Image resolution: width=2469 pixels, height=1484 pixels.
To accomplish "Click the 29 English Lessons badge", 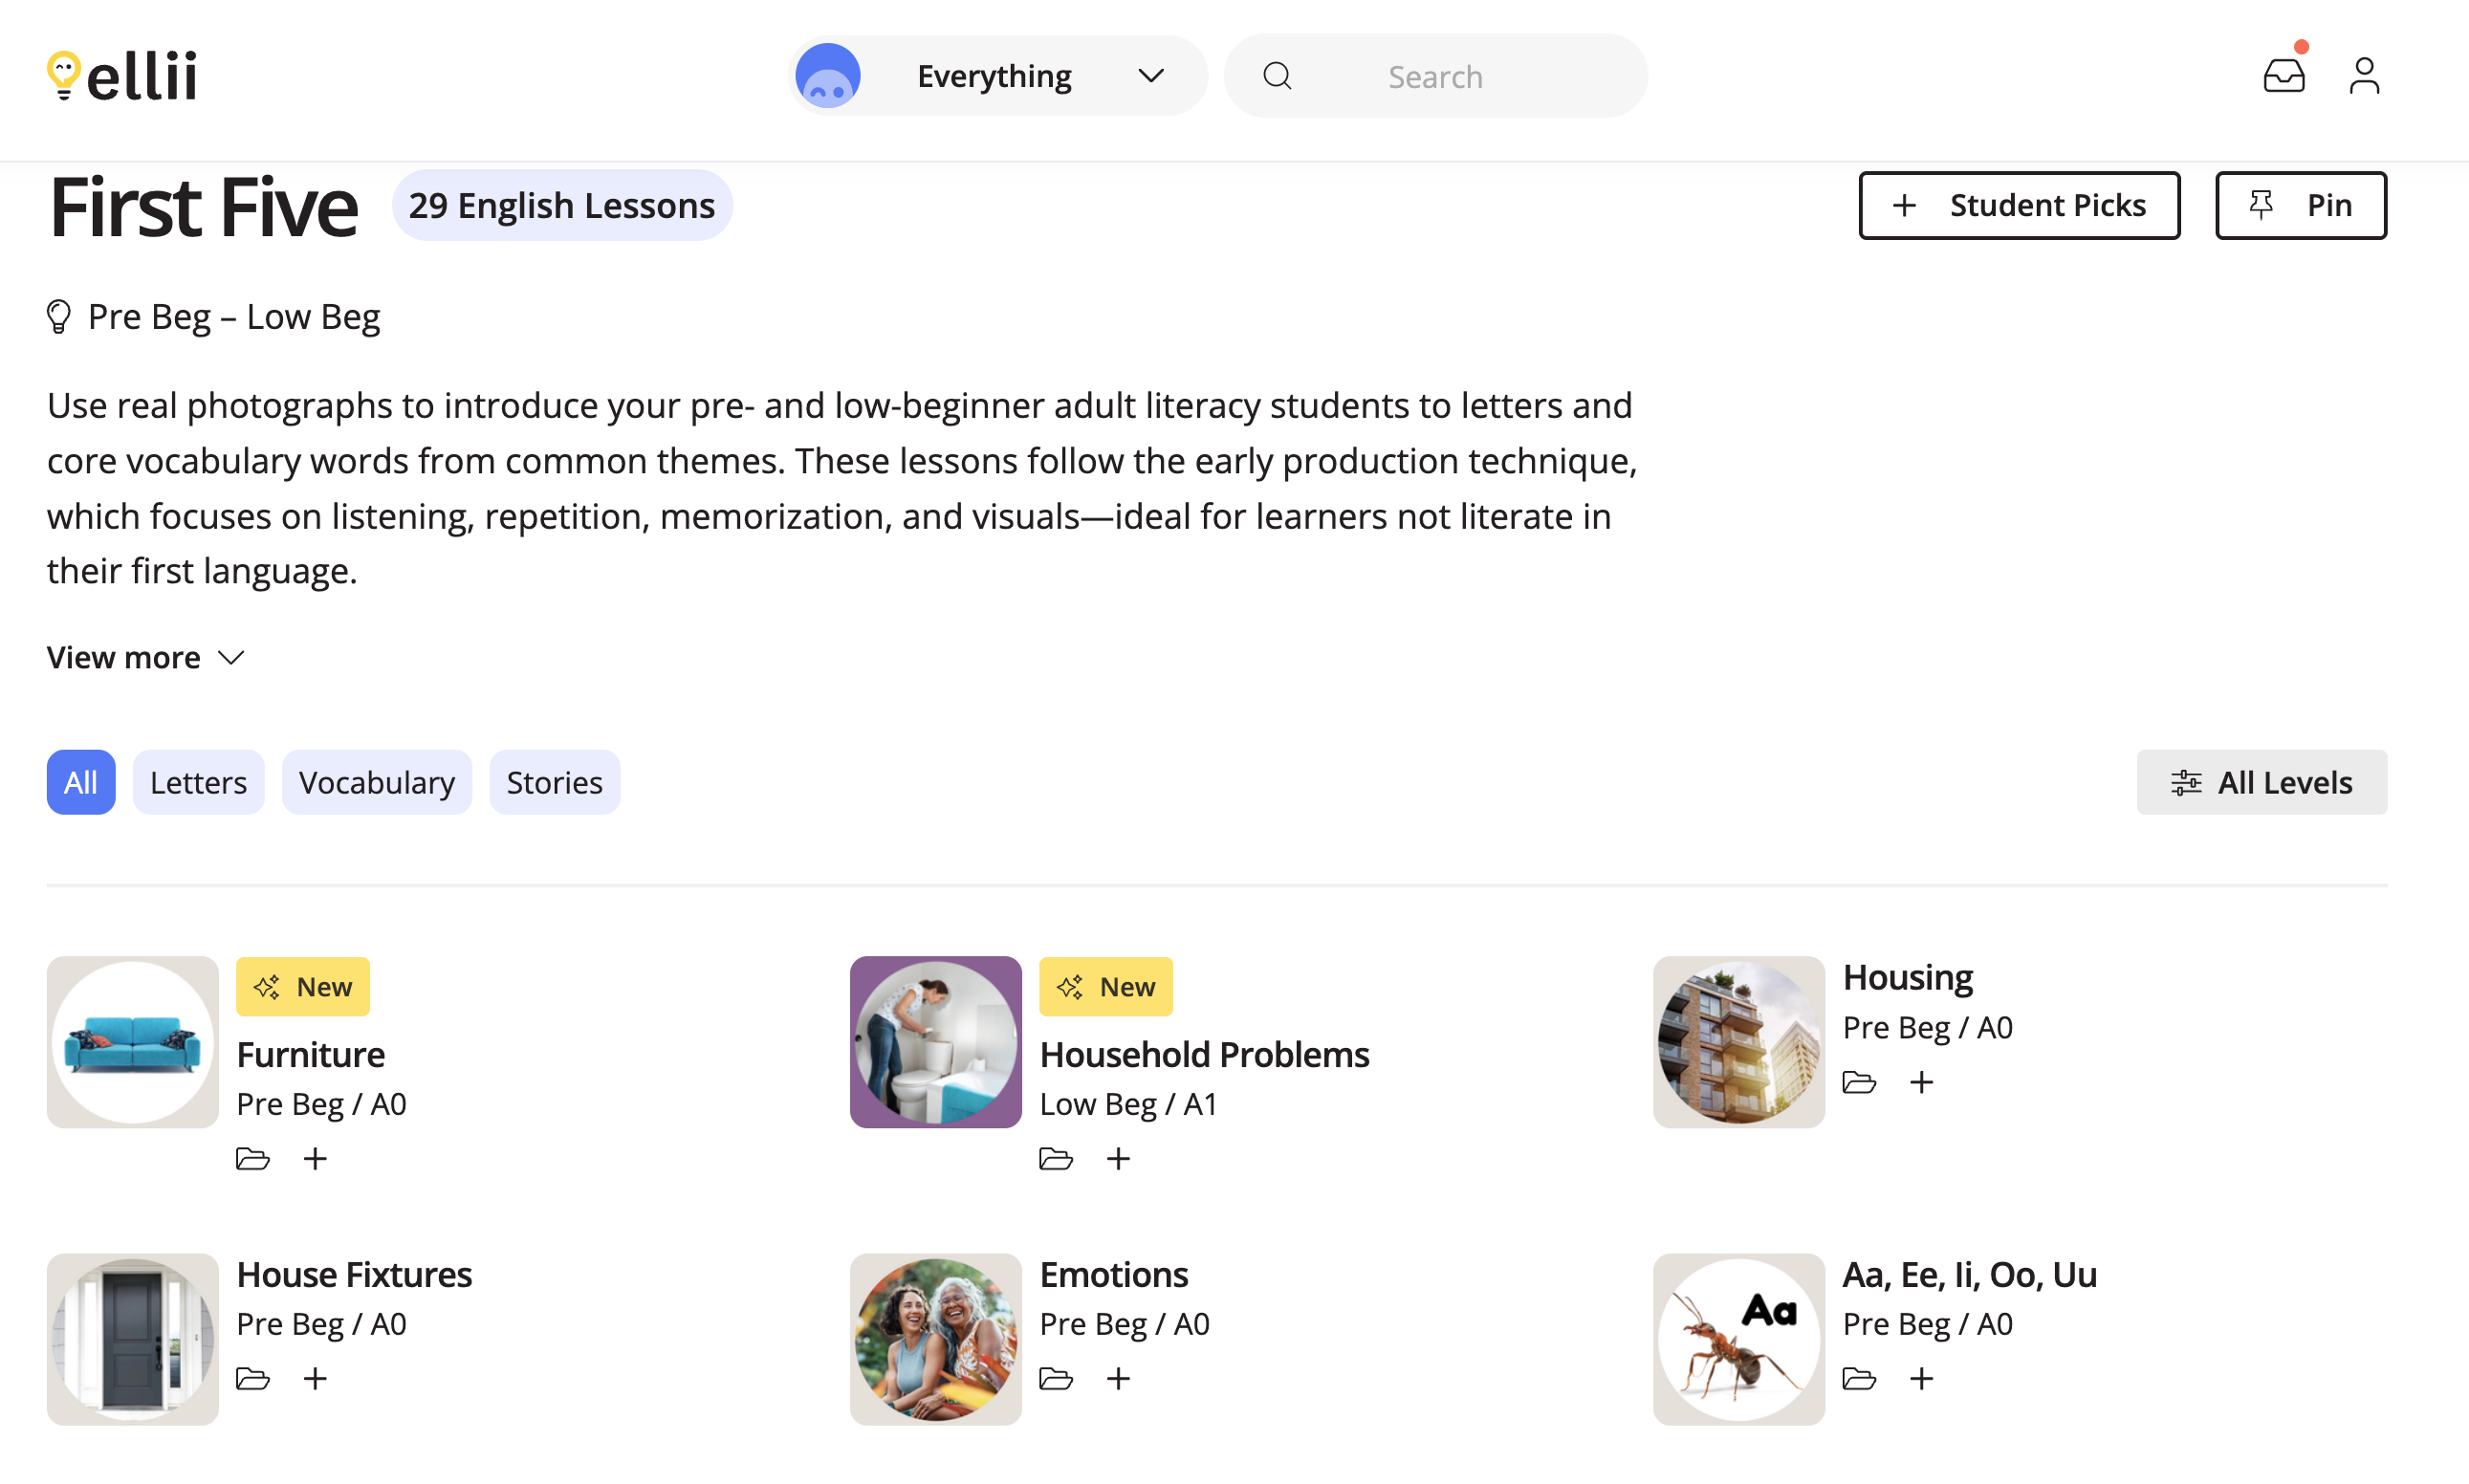I will tap(561, 204).
